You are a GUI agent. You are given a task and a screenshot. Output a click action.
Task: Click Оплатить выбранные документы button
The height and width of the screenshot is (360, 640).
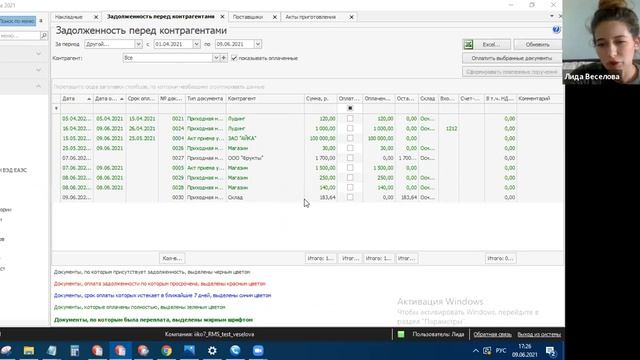[x=511, y=58]
